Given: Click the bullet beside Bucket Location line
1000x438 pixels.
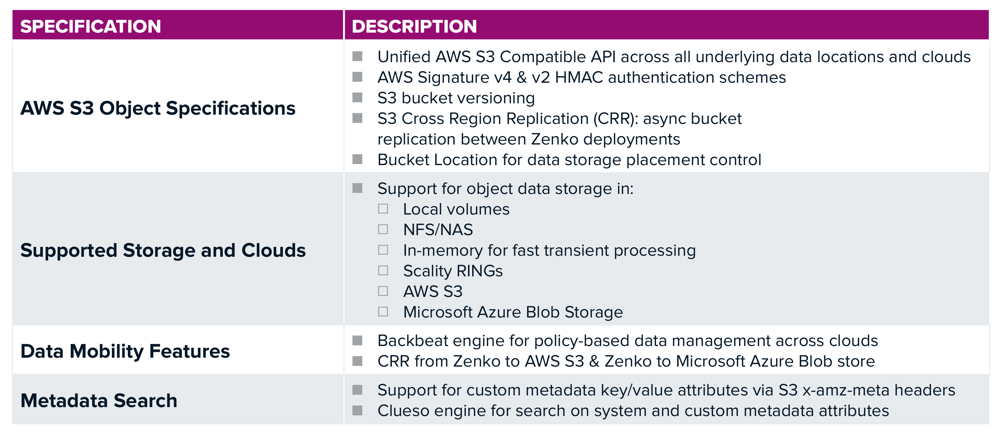Looking at the screenshot, I should coord(357,159).
